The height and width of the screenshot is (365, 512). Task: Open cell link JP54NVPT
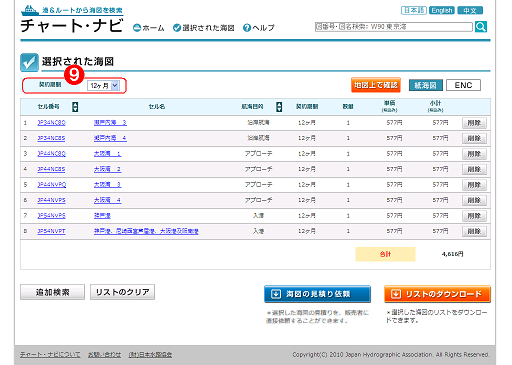(51, 231)
